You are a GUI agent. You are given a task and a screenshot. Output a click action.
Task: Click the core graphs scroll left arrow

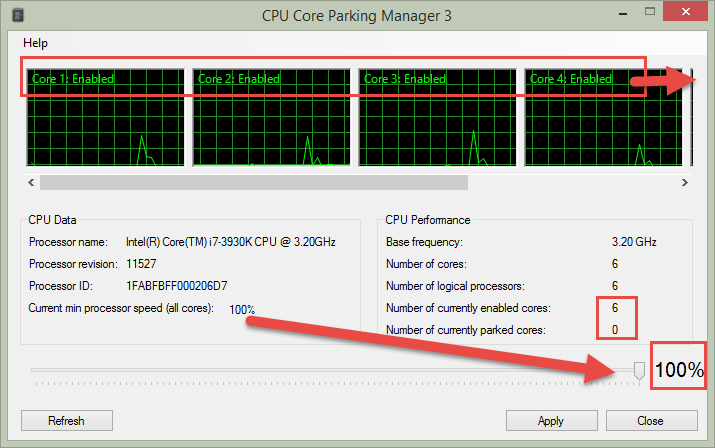(30, 183)
